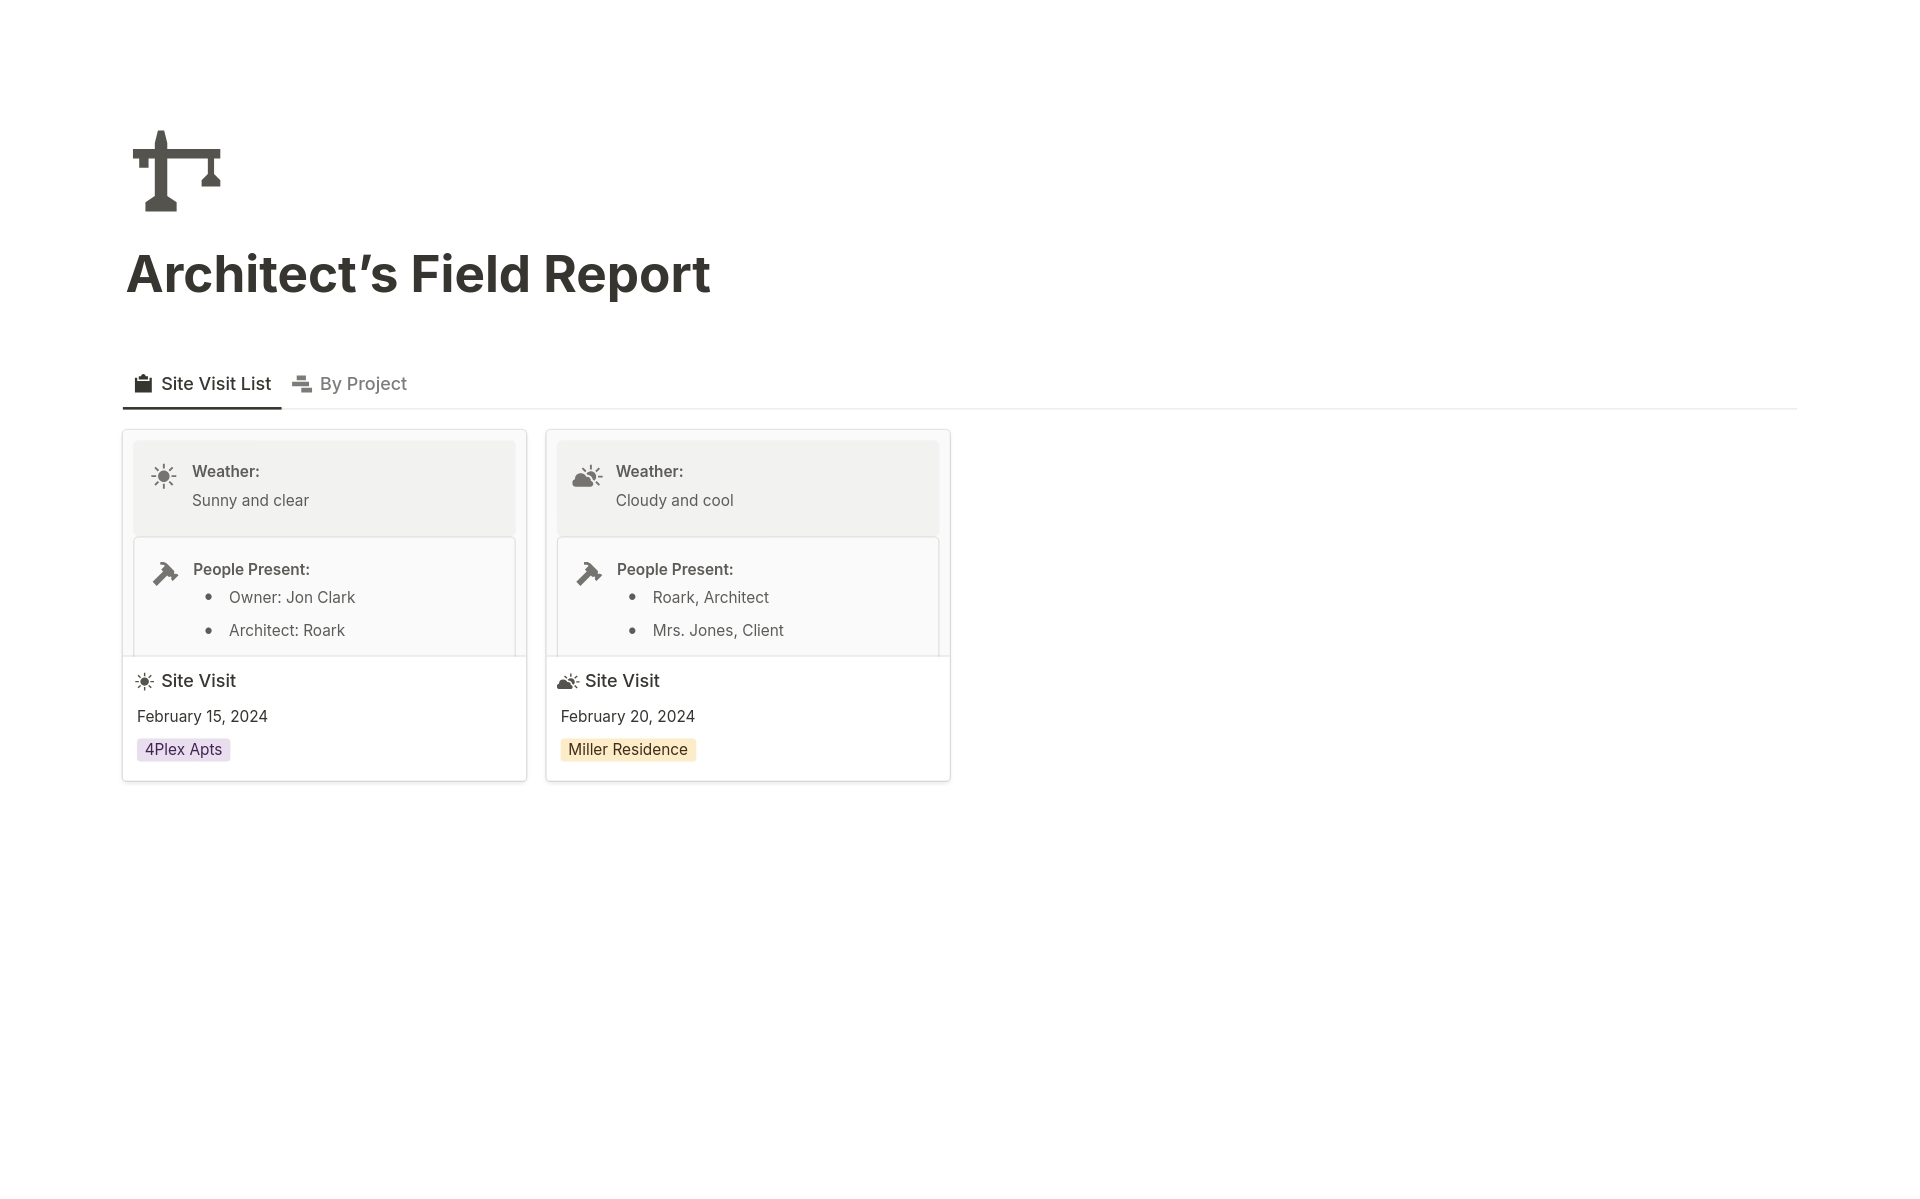Click the bullet for Mrs. Jones, Client
Screen dimensions: 1920x1199
632,630
